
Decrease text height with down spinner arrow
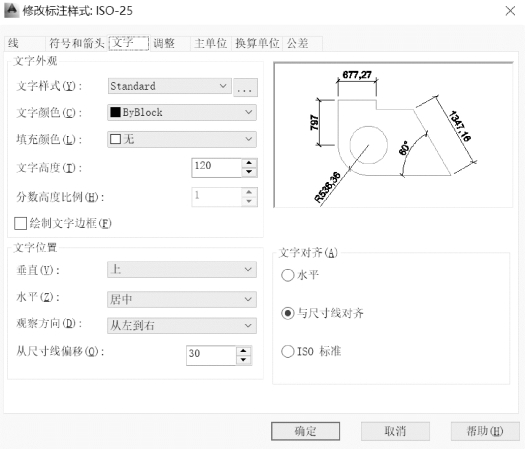point(249,172)
